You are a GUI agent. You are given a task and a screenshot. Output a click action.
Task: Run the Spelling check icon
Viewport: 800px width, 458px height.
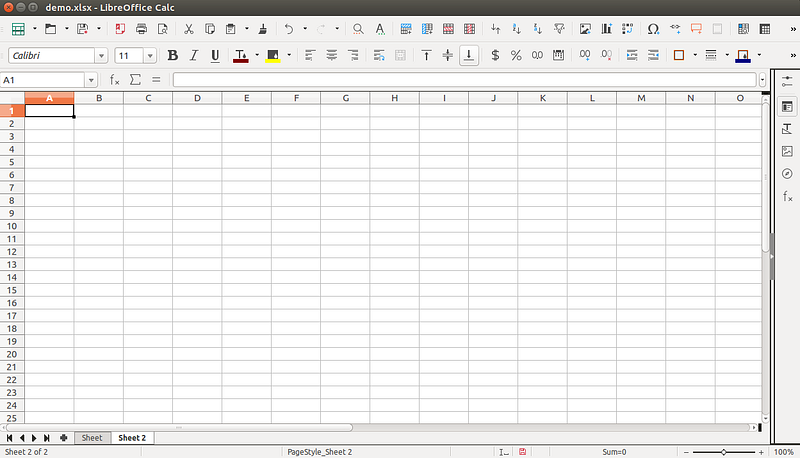(380, 29)
